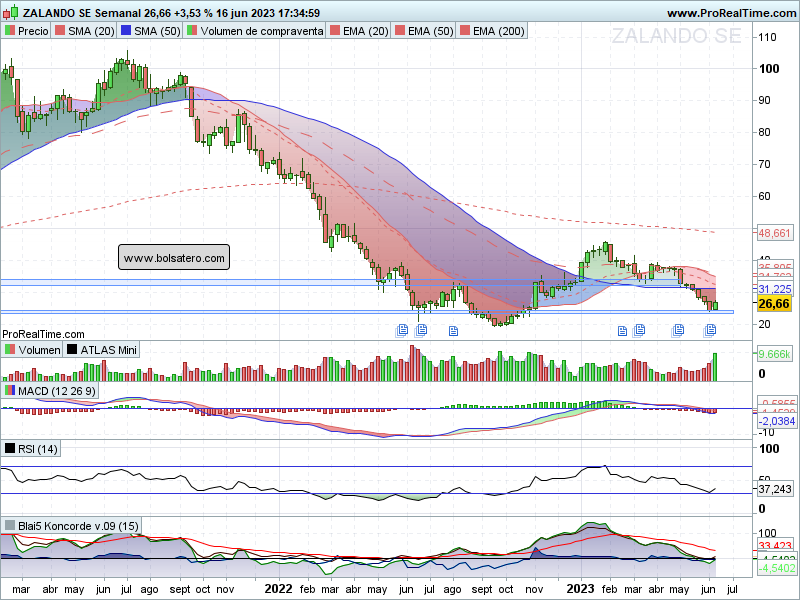Screen dimensions: 800x600
Task: Open the lone document marker below August 2022
Action: (453, 332)
